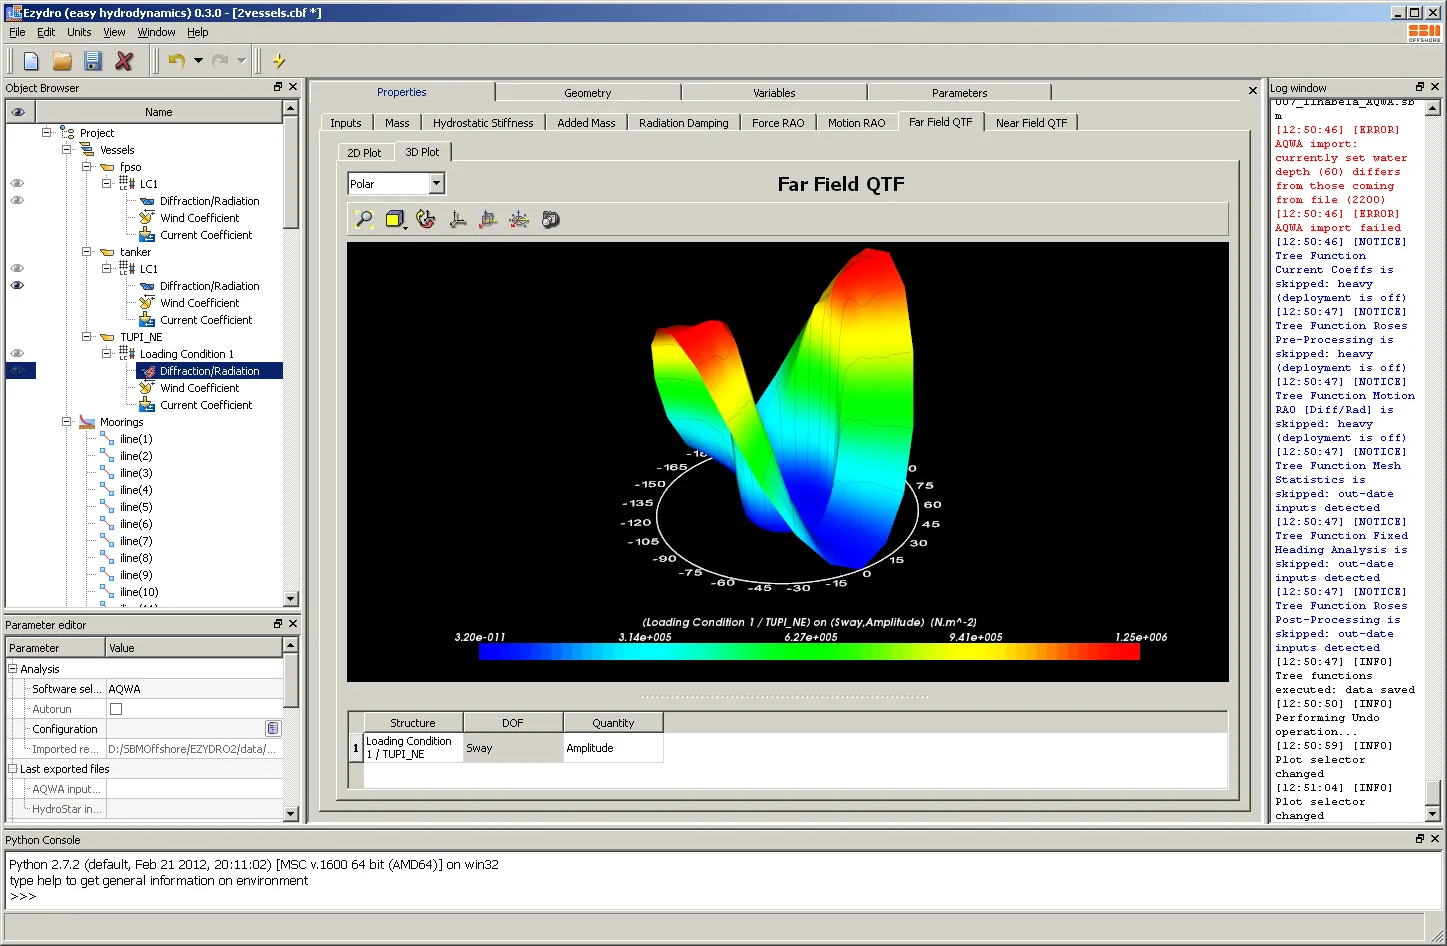Click the Open folder toolbar icon
Image resolution: width=1447 pixels, height=946 pixels.
[62, 61]
